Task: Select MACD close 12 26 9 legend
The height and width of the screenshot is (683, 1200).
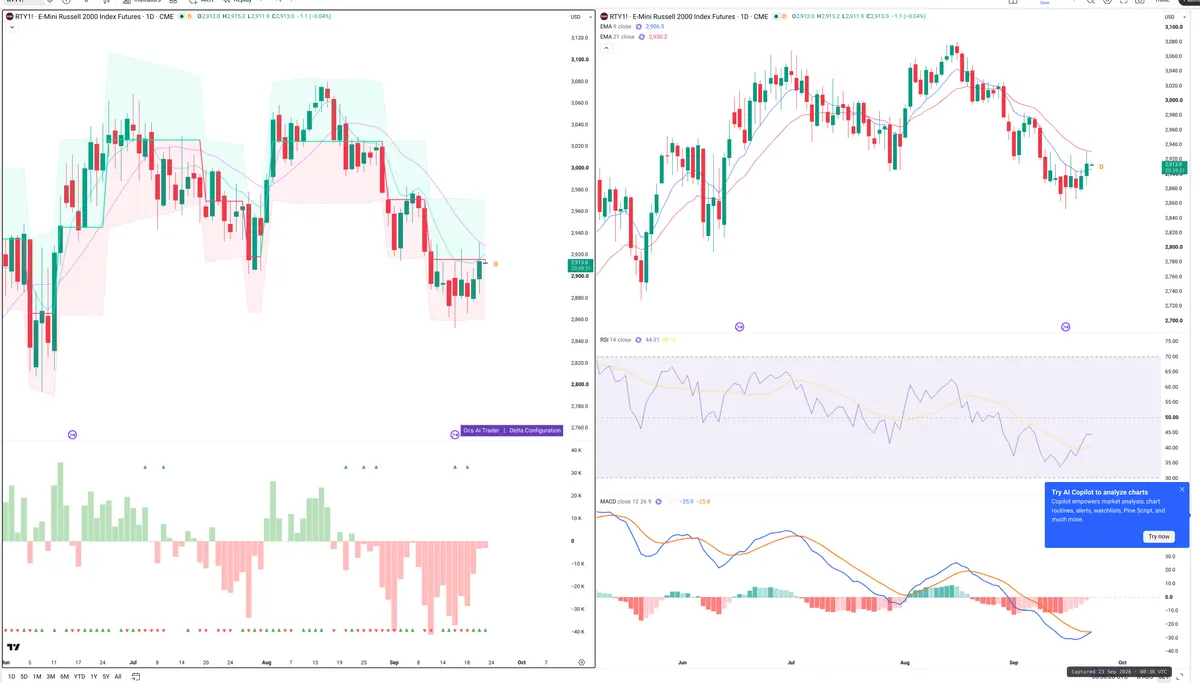Action: tap(625, 501)
